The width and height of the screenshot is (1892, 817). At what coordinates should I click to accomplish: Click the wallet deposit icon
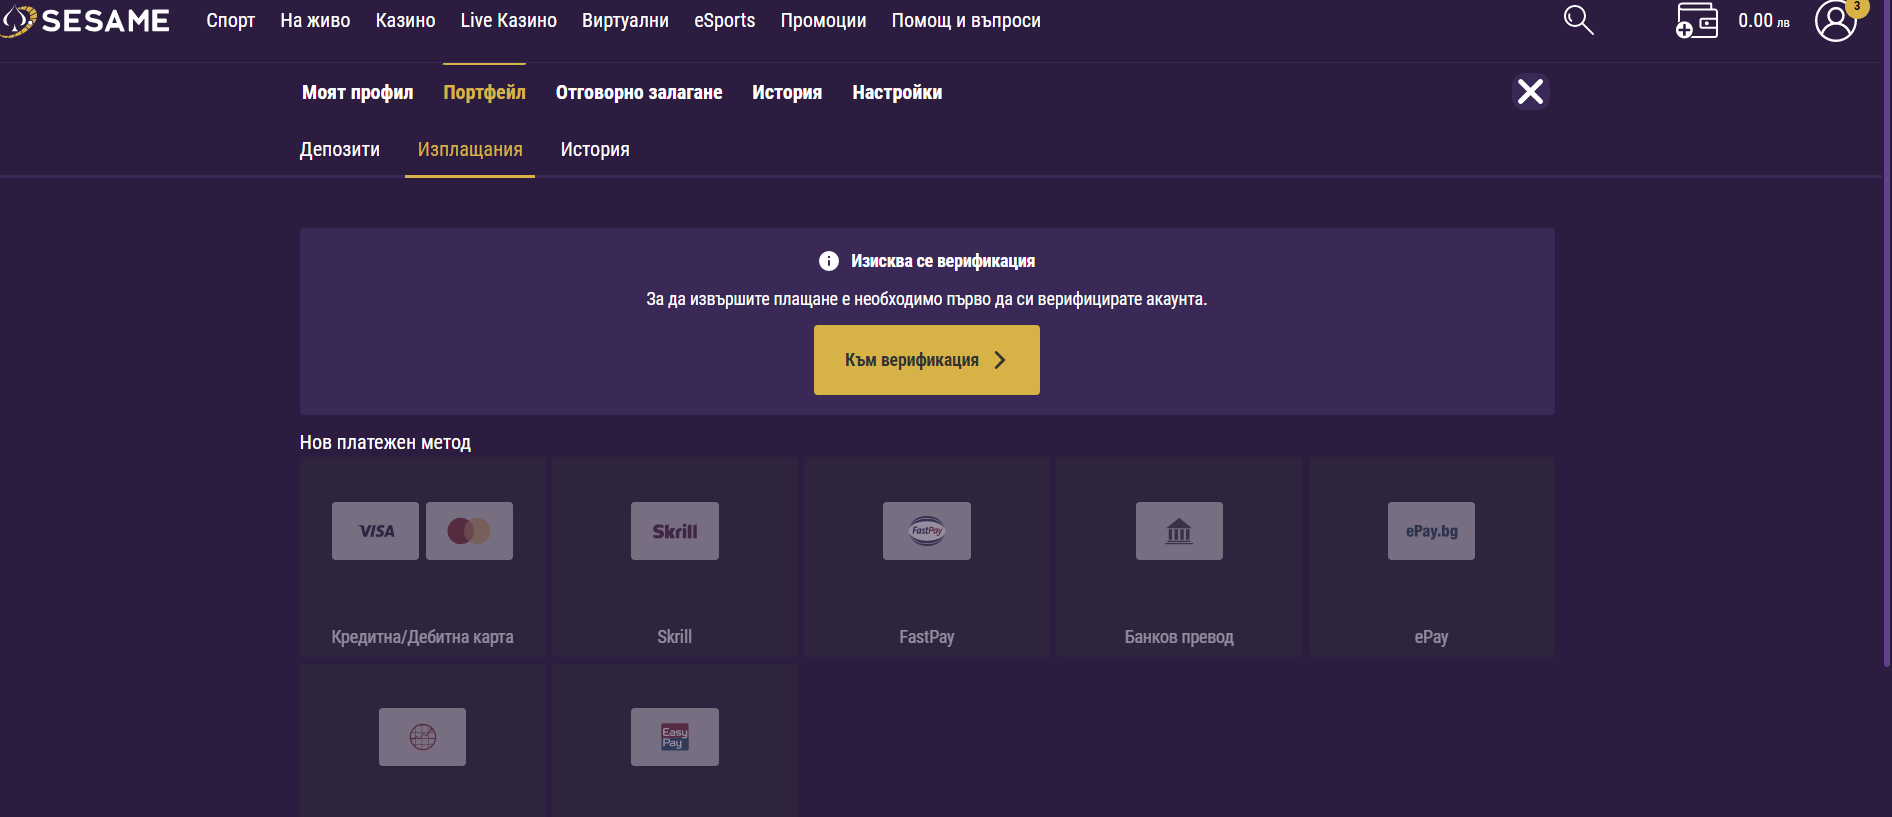tap(1696, 20)
